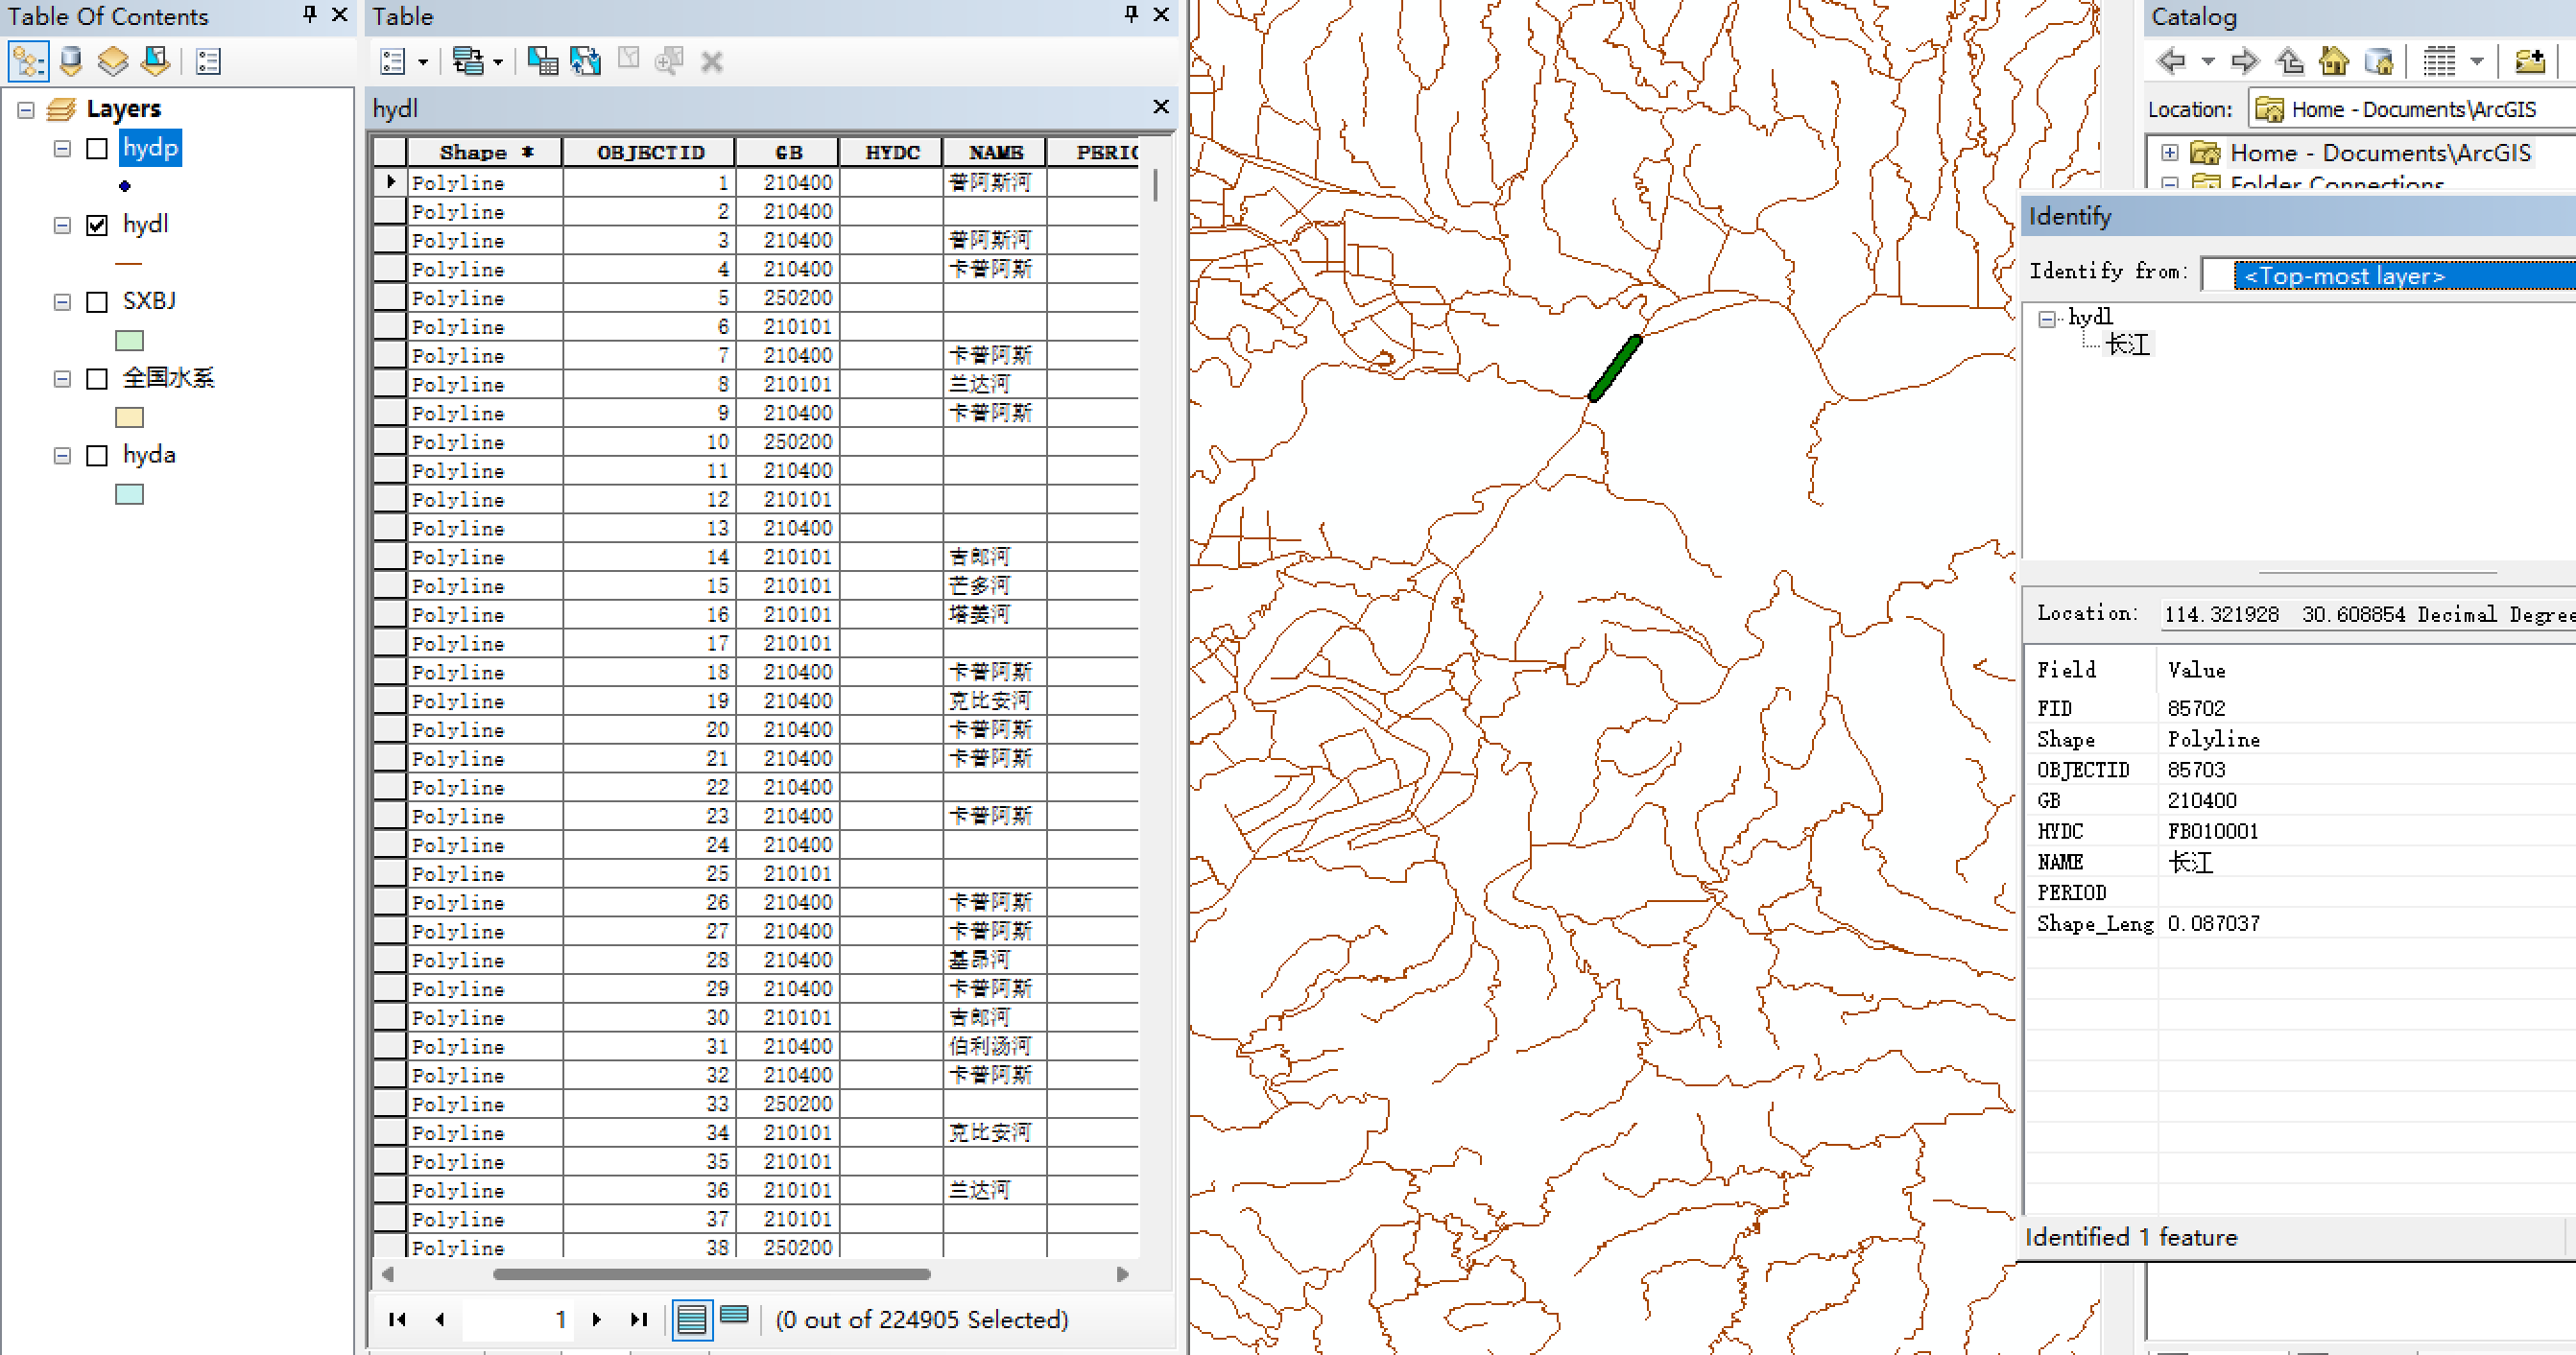Show selected records view button

click(734, 1316)
